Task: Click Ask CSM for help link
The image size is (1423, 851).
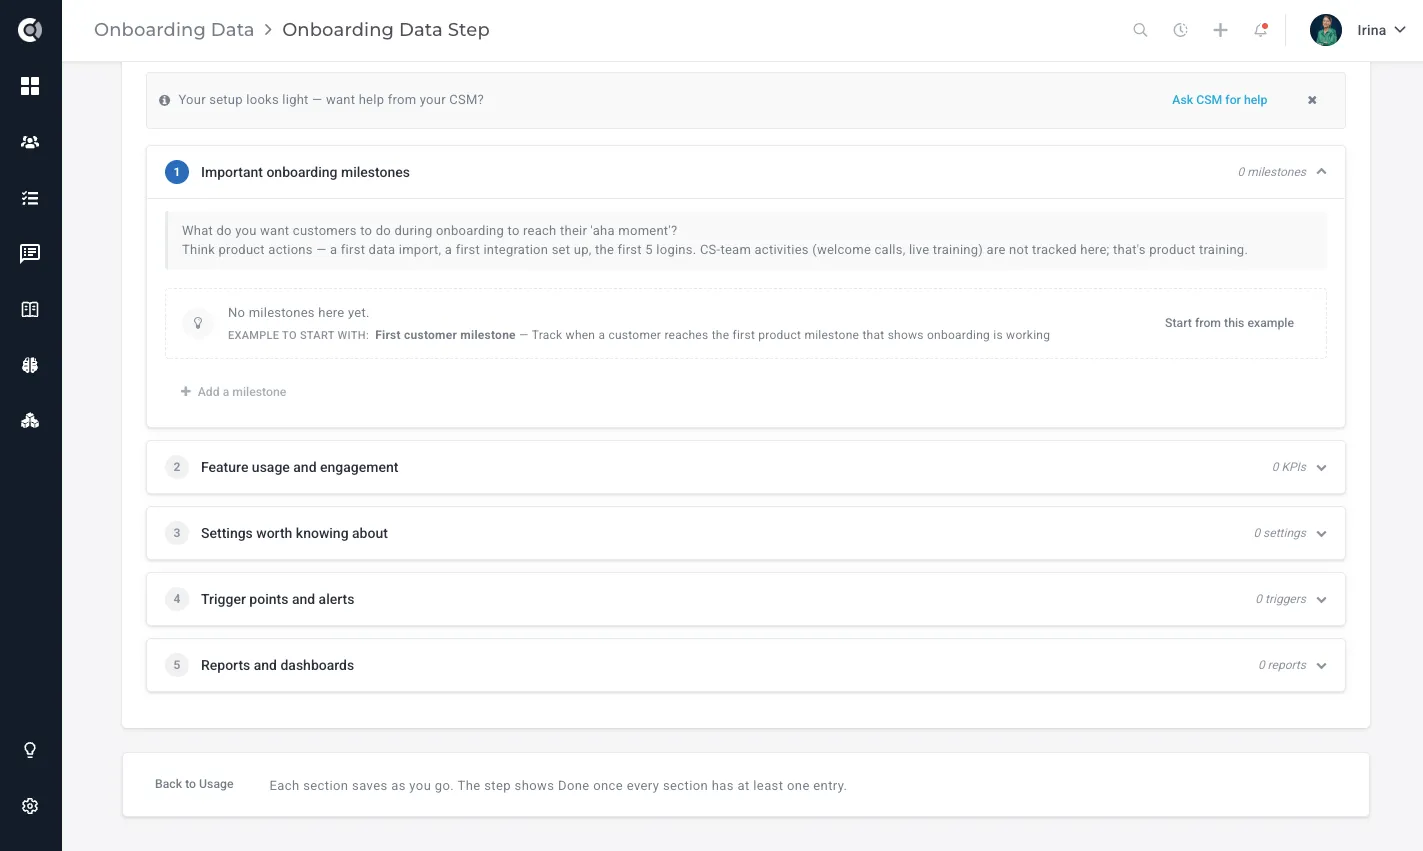Action: [x=1219, y=100]
